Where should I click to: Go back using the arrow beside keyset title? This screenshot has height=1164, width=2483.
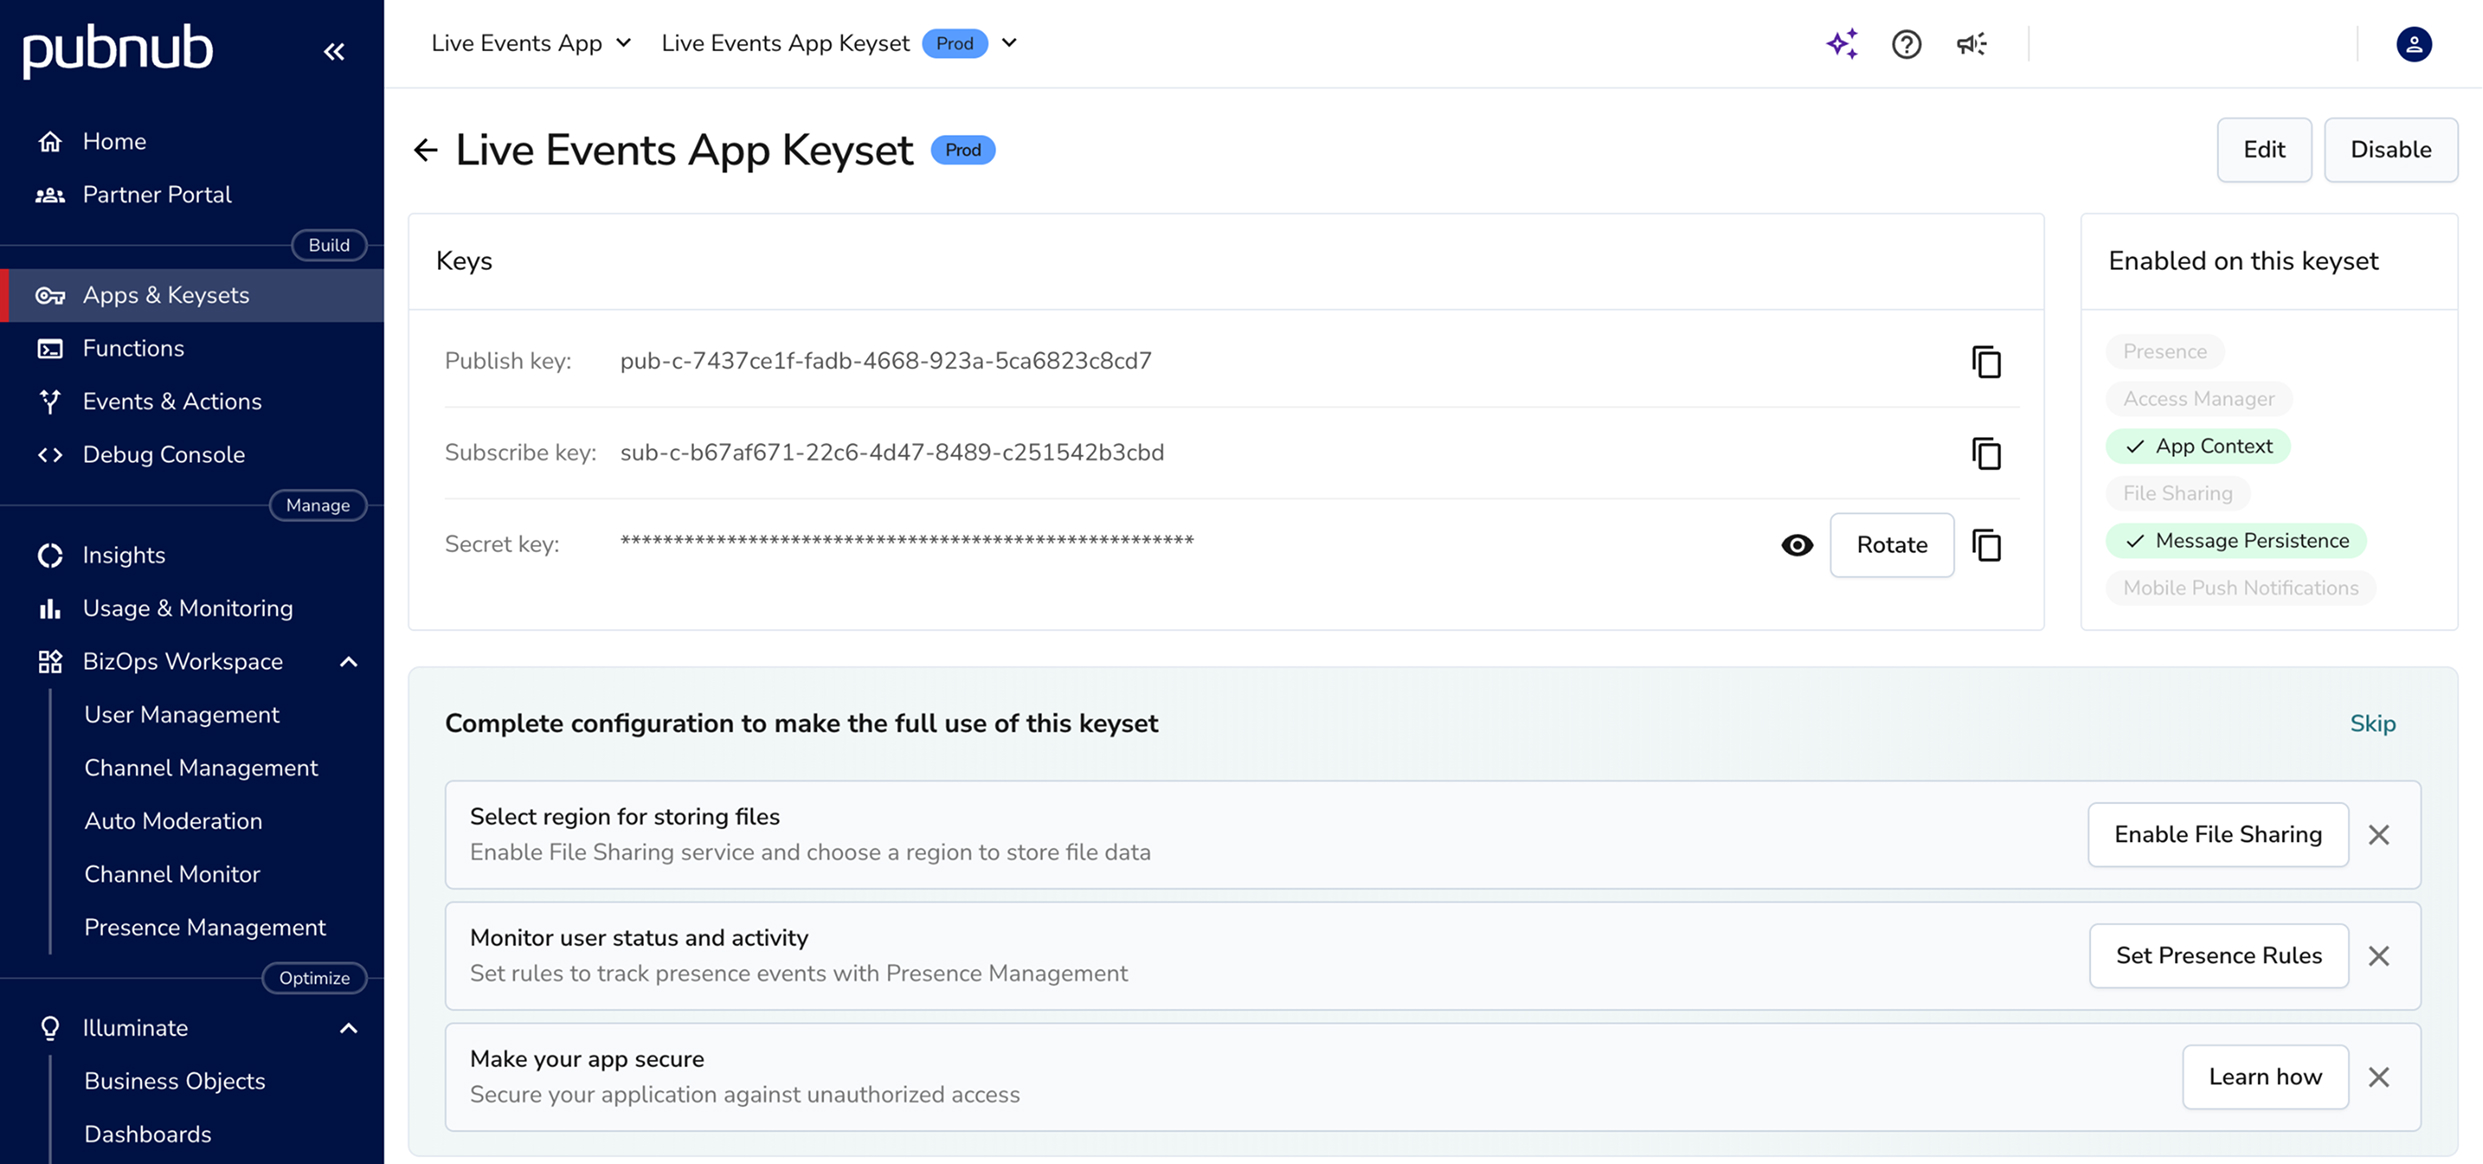[x=426, y=150]
